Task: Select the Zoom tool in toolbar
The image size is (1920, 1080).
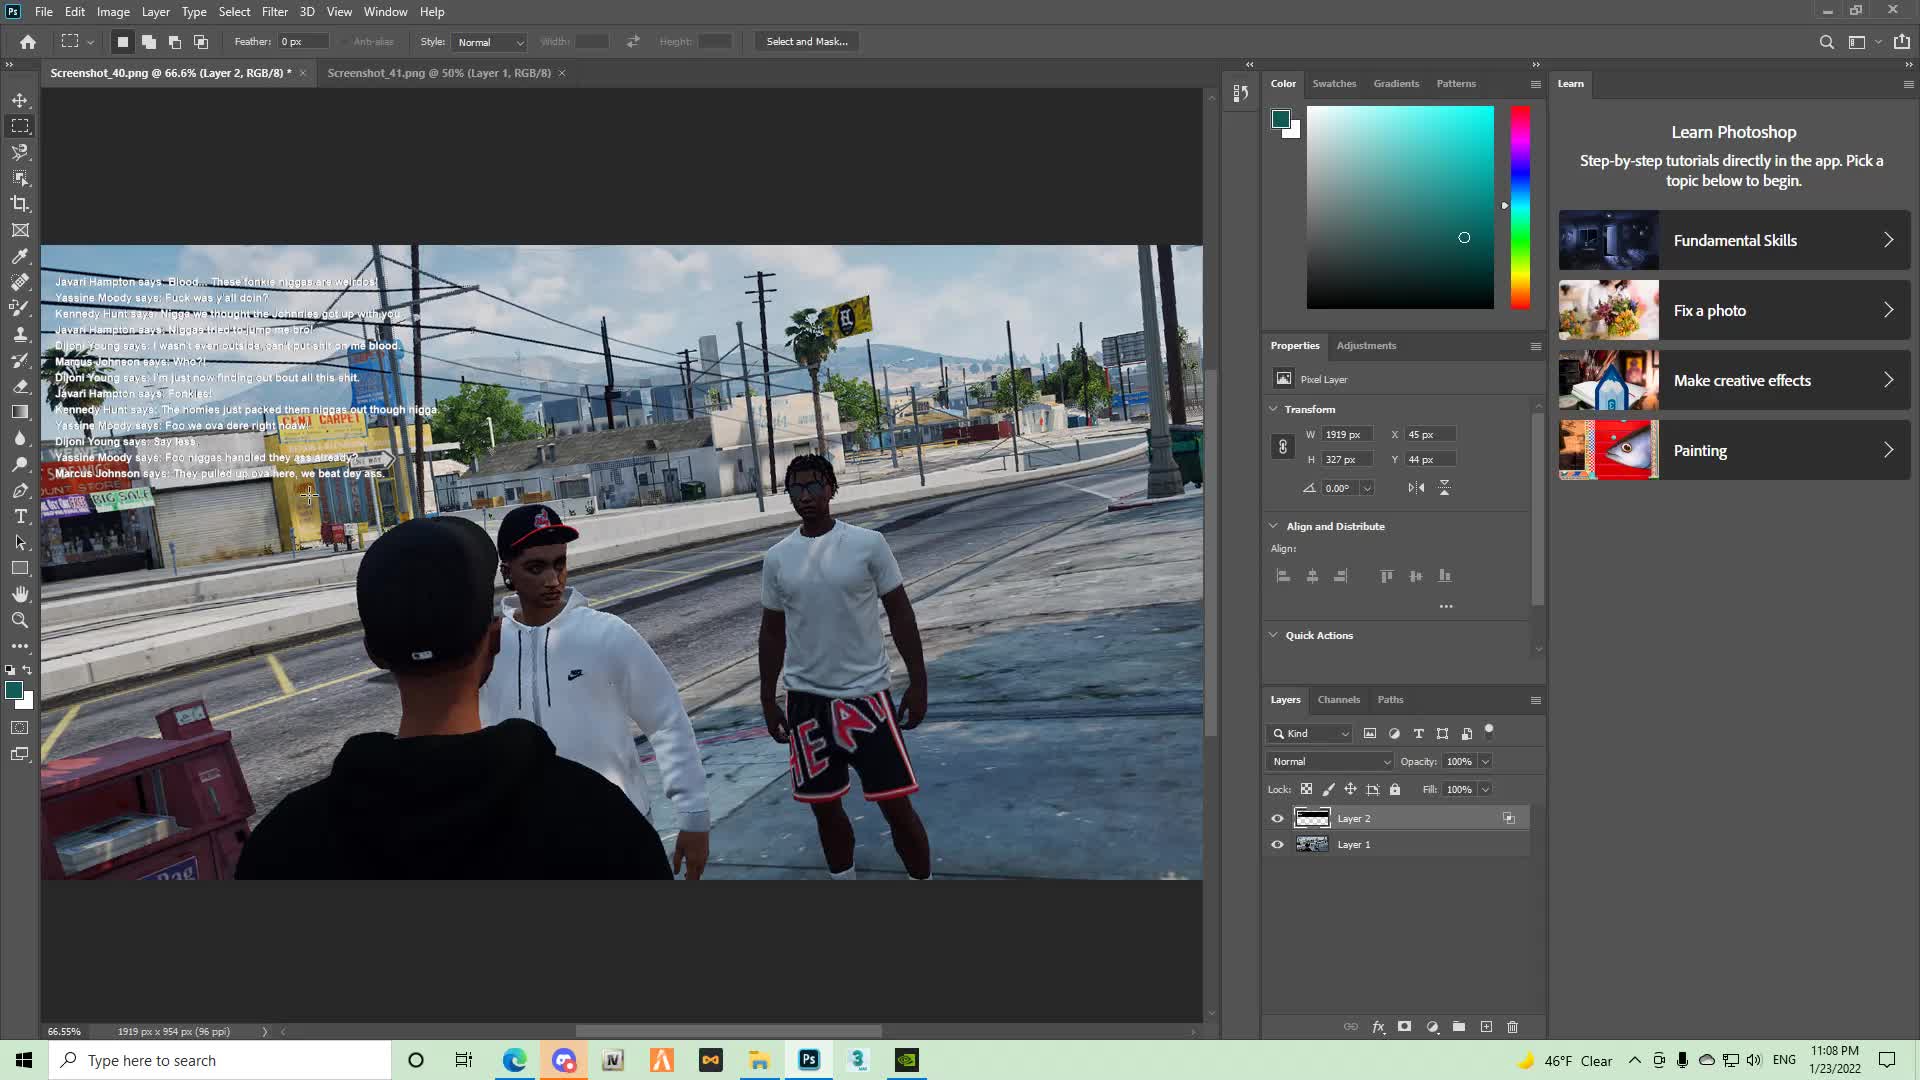Action: 20,620
